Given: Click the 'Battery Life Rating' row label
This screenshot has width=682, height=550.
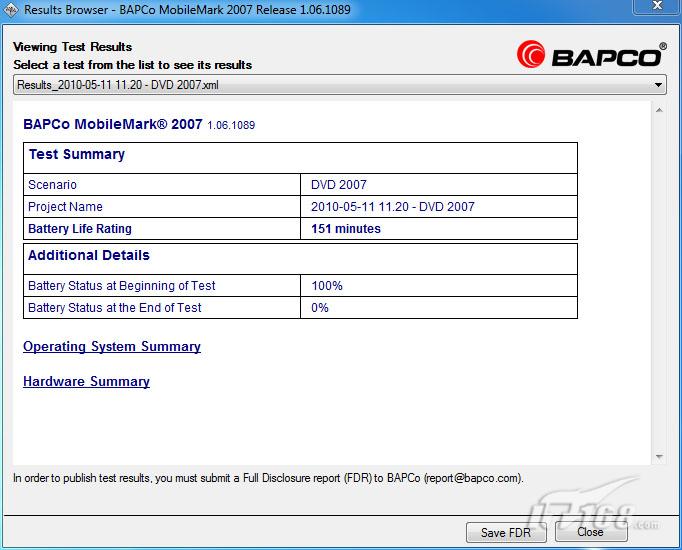Looking at the screenshot, I should (x=80, y=229).
